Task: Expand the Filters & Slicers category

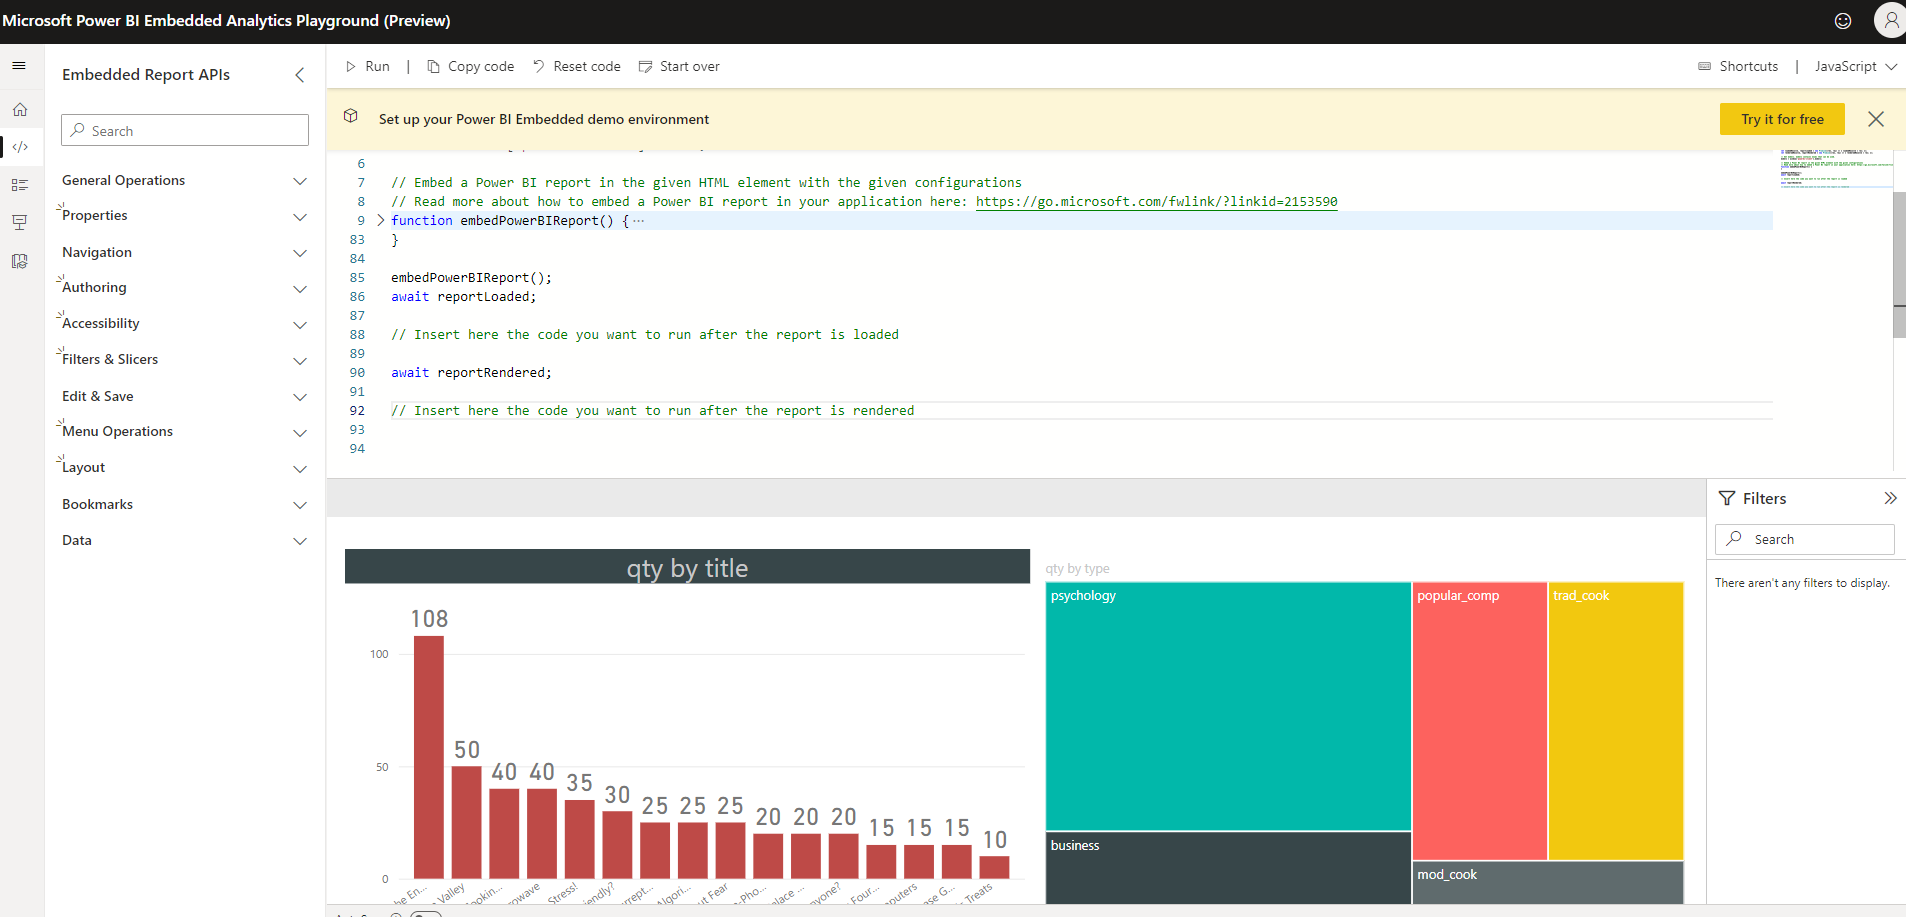Action: (299, 361)
